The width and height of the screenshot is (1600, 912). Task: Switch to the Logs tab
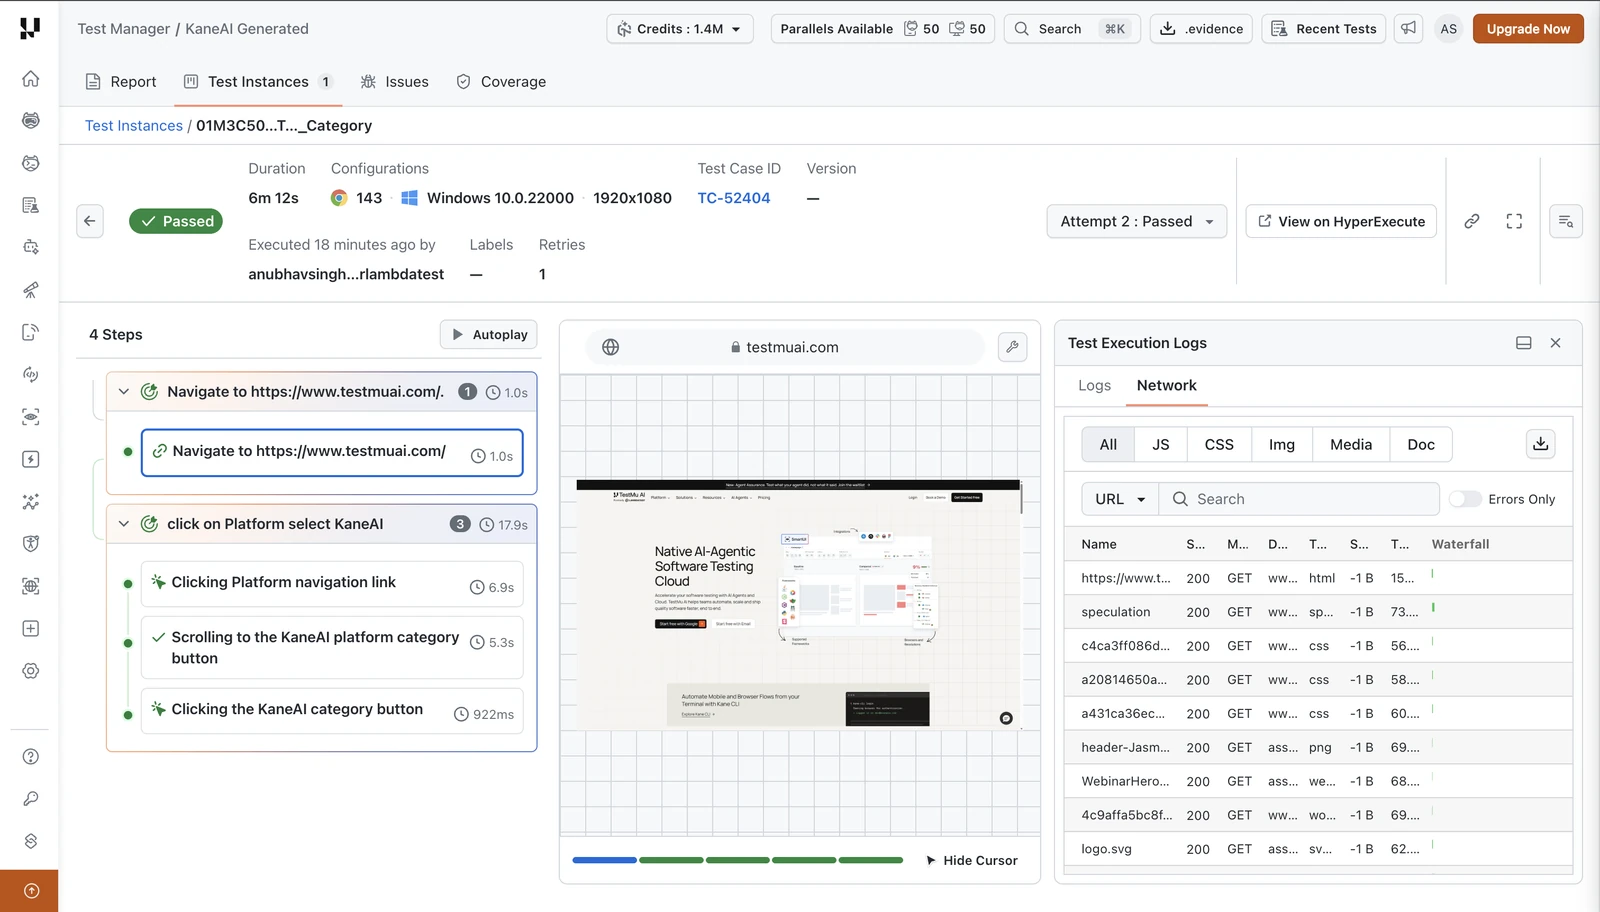tap(1094, 385)
